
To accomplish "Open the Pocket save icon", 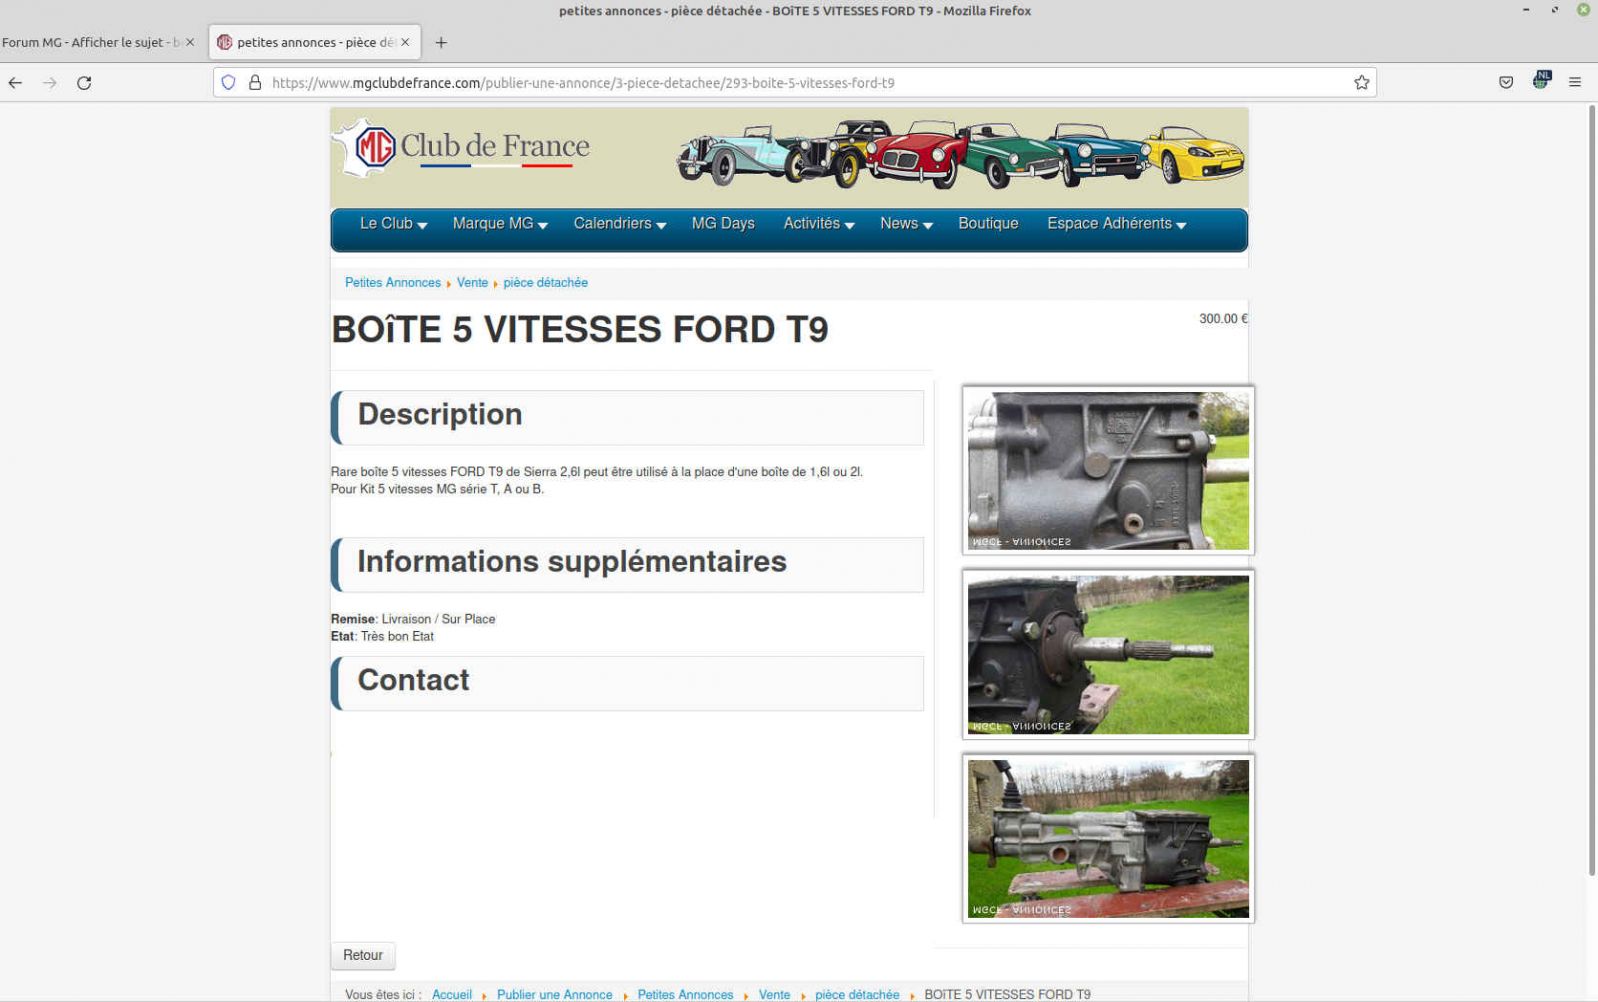I will (1506, 83).
